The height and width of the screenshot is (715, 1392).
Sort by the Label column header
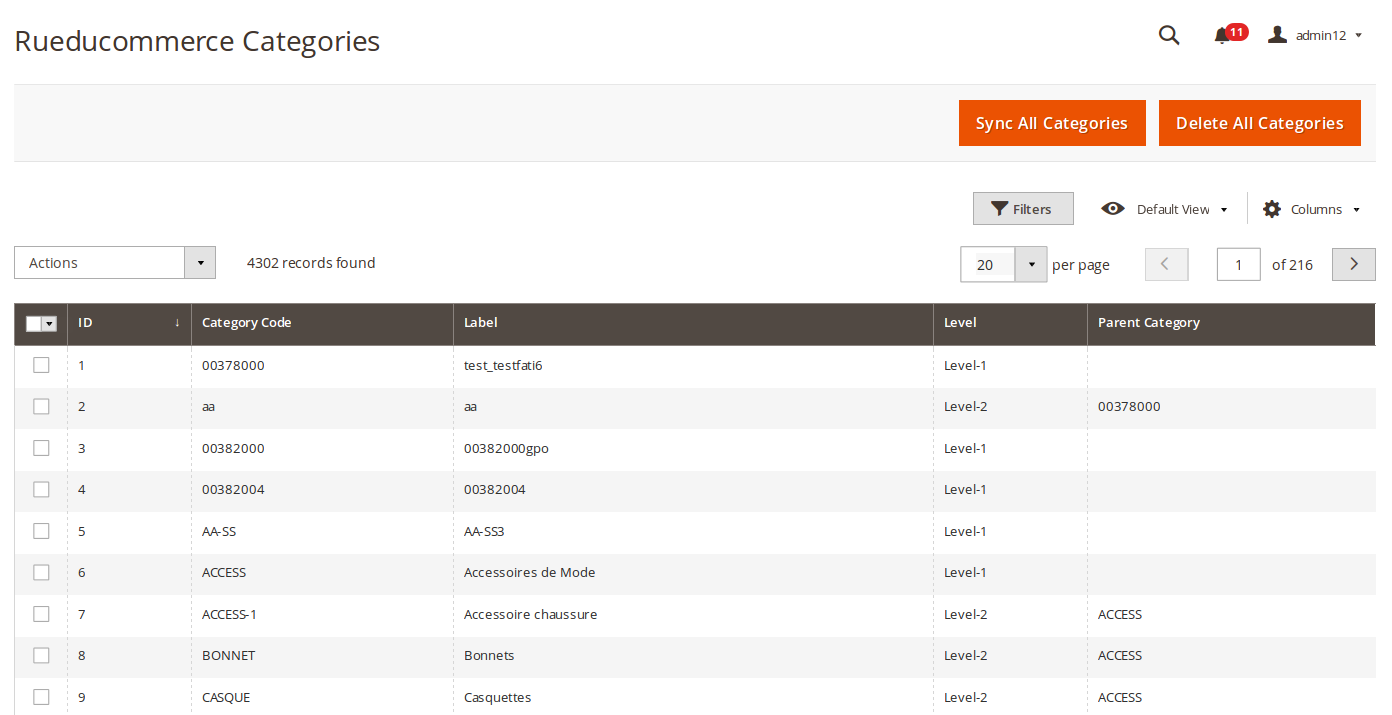click(693, 323)
